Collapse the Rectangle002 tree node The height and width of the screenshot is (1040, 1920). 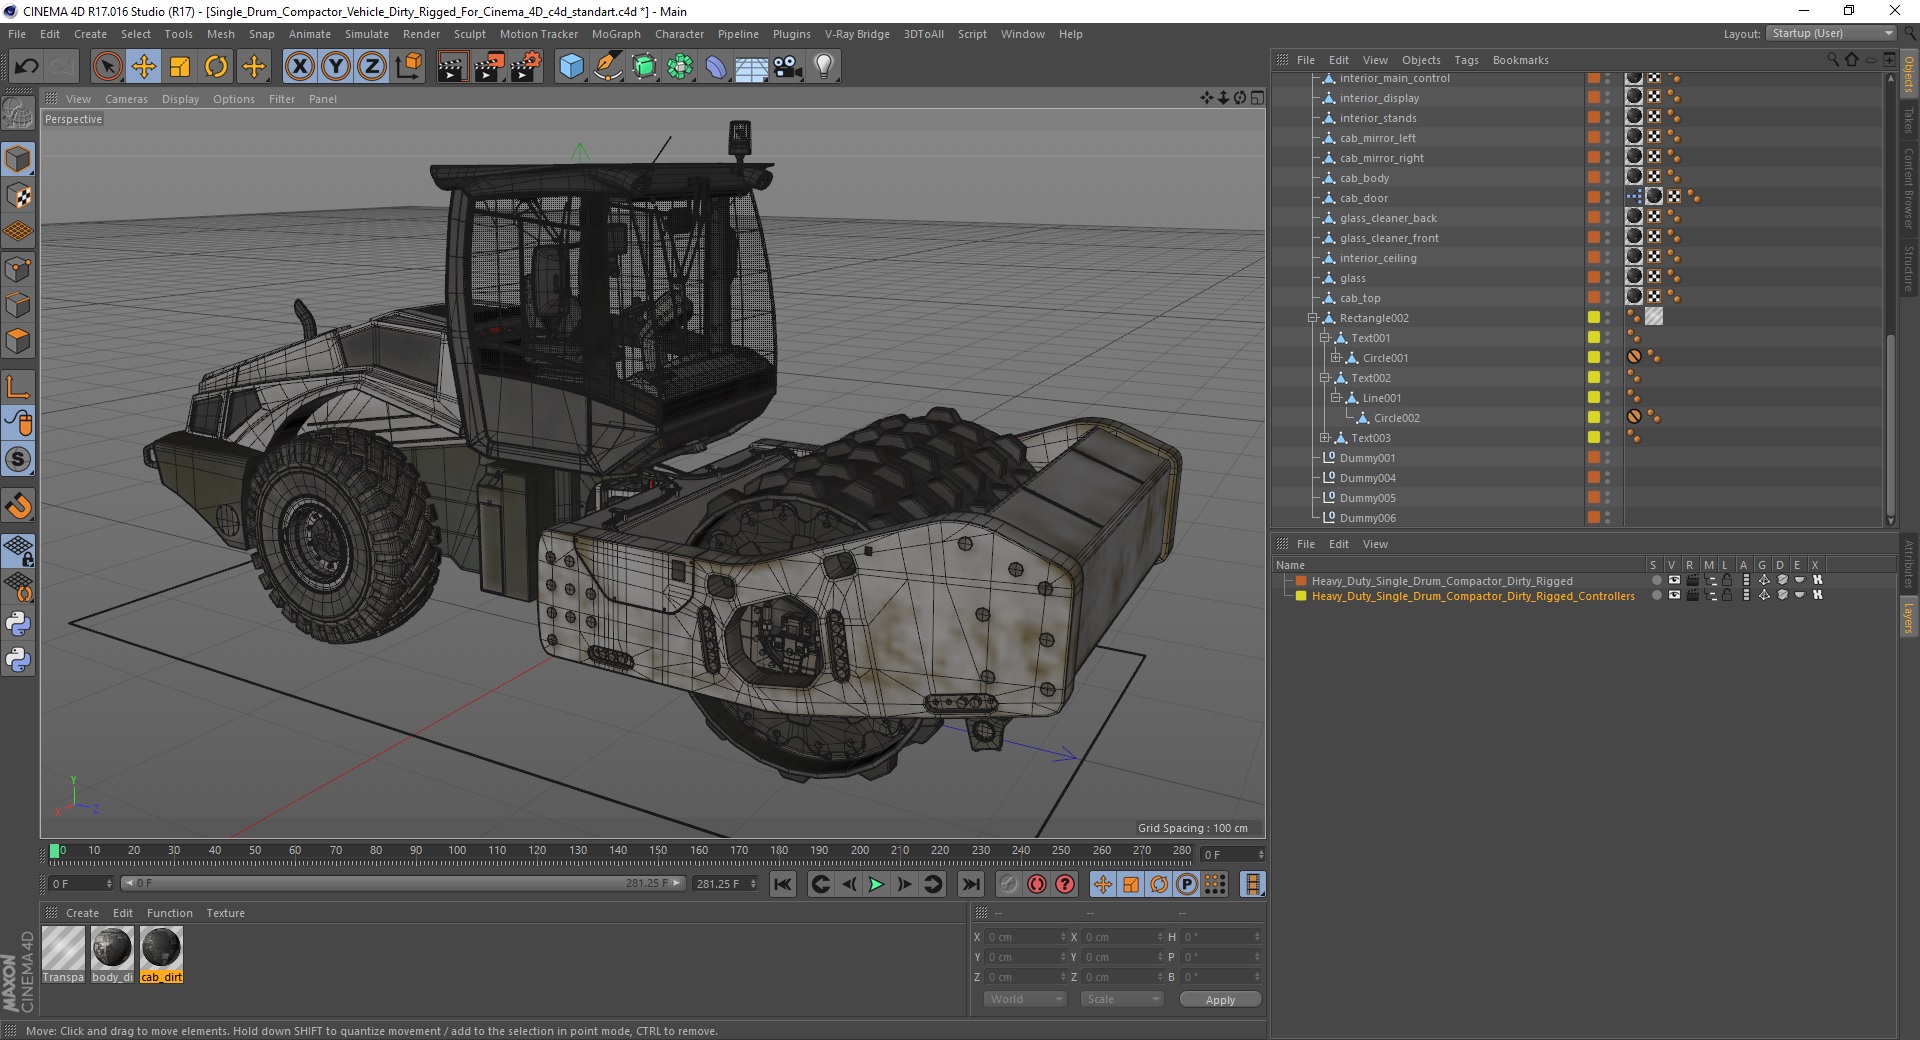coord(1312,318)
